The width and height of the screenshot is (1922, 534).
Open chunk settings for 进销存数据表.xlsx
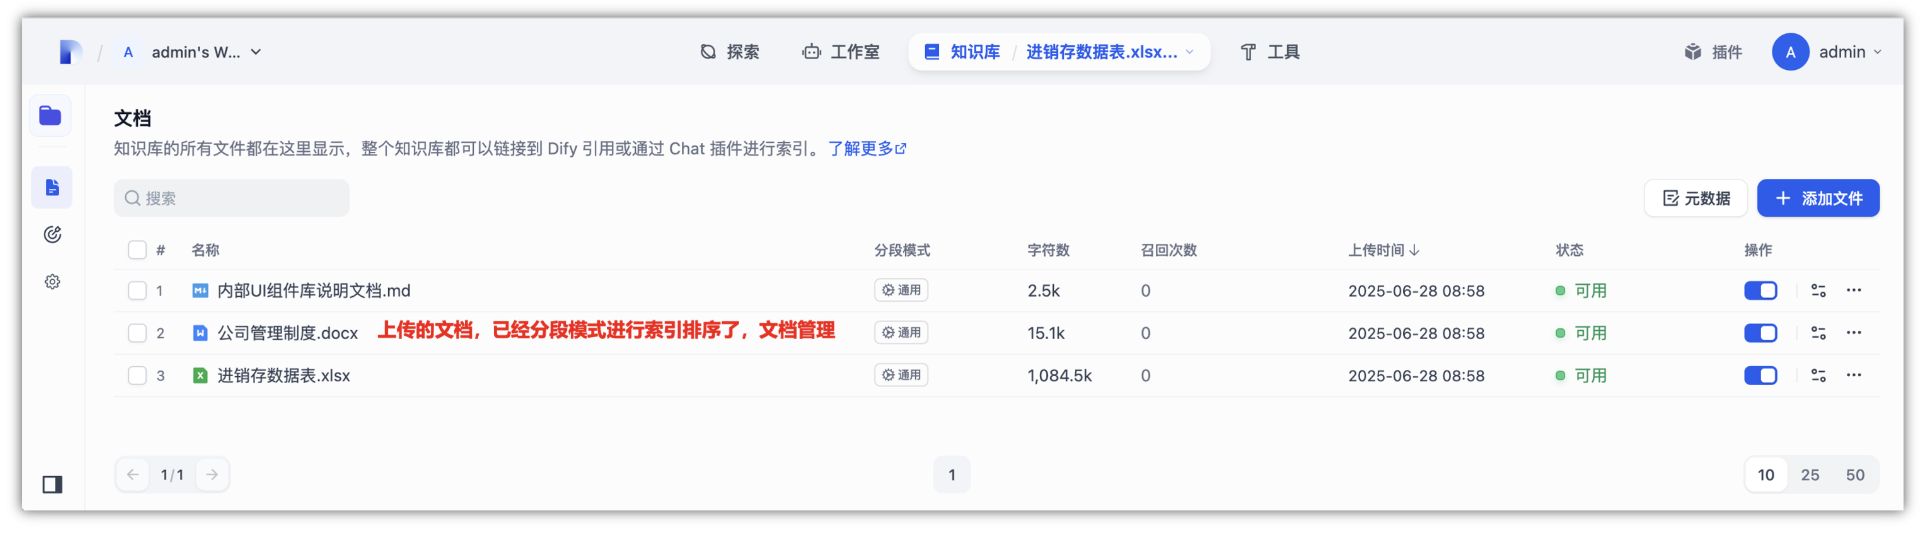coord(1818,376)
